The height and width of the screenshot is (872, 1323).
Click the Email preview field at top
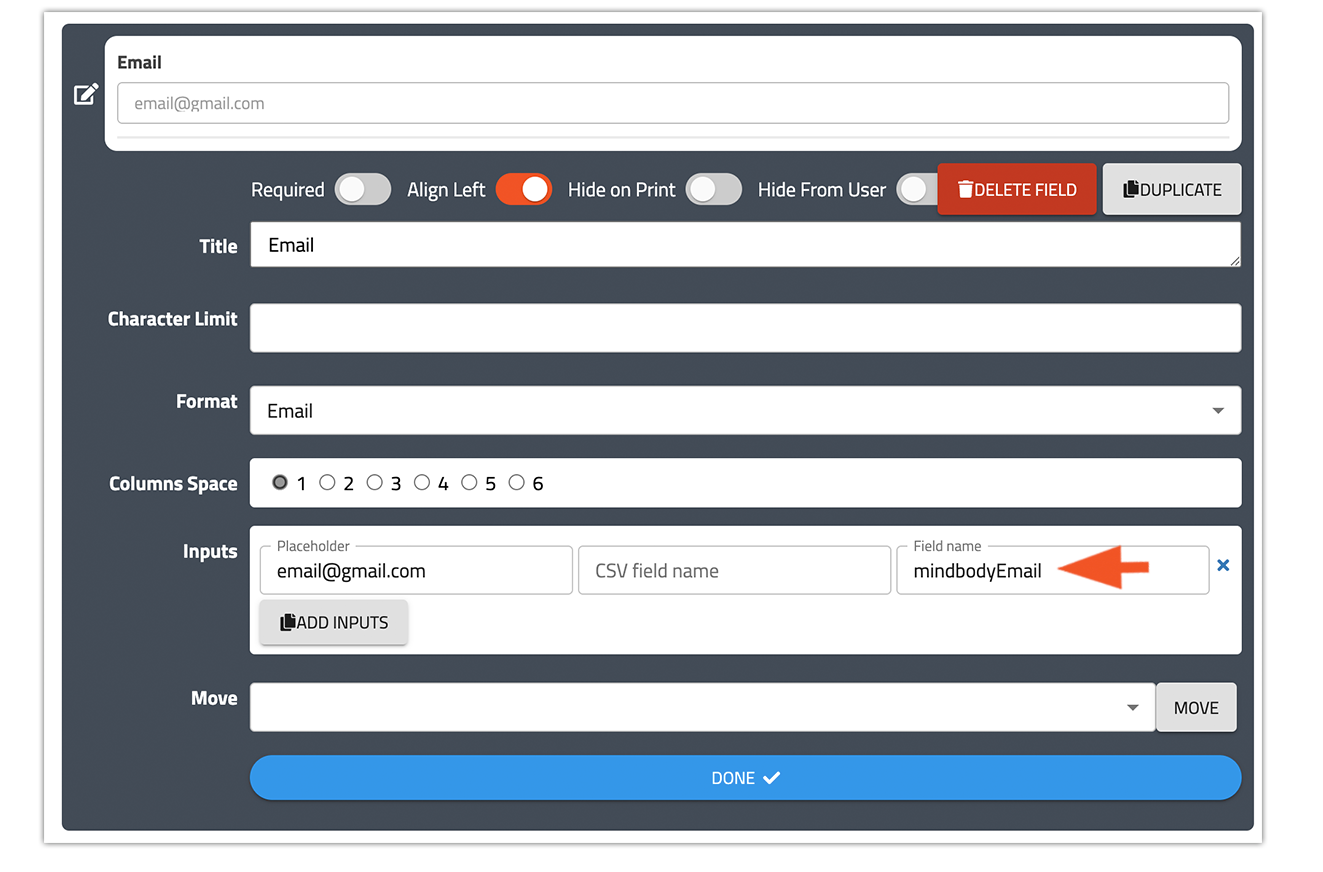(x=673, y=103)
